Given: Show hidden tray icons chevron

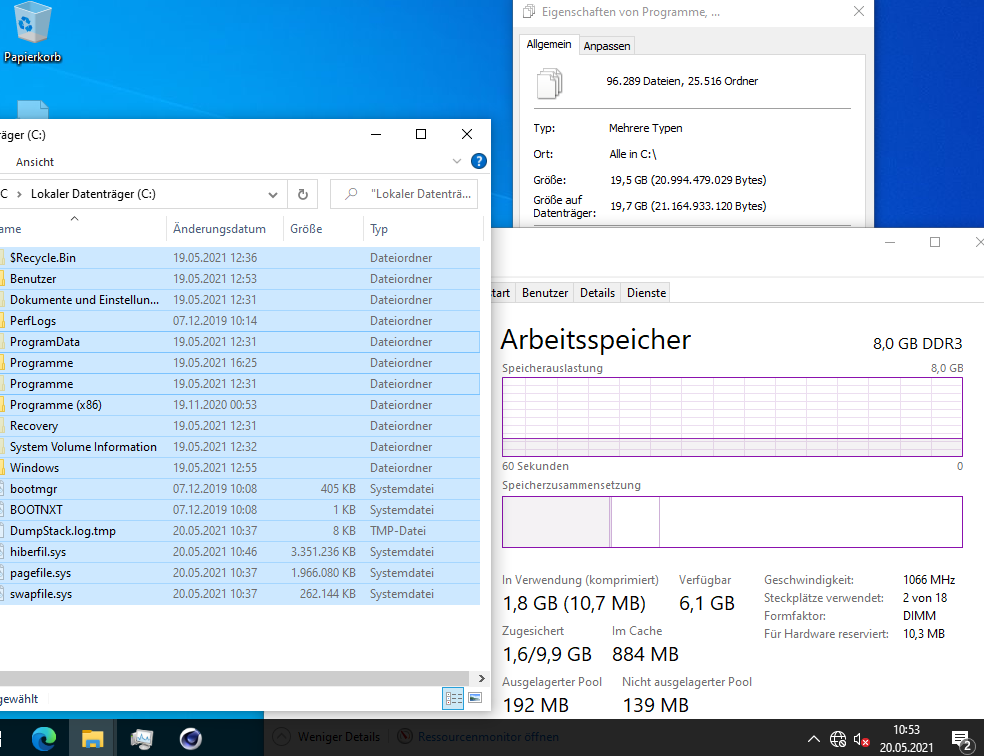Looking at the screenshot, I should [x=814, y=738].
